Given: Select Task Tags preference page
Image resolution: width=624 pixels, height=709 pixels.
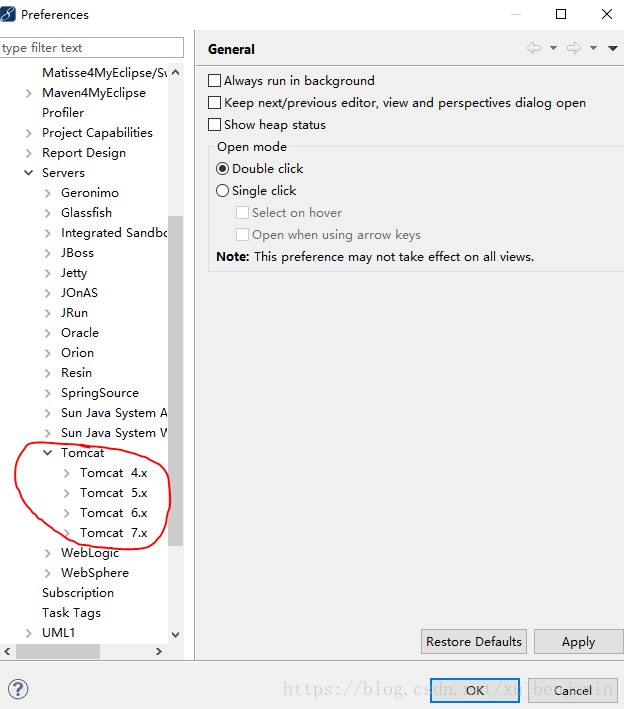Looking at the screenshot, I should point(71,613).
